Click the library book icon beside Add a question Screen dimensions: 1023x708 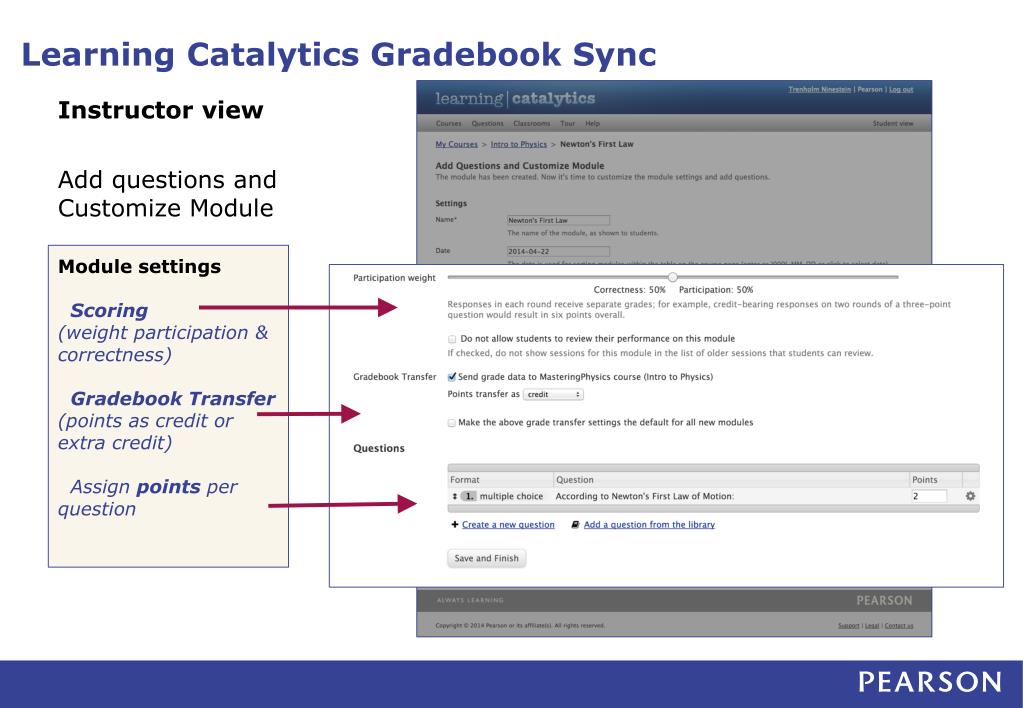click(575, 525)
